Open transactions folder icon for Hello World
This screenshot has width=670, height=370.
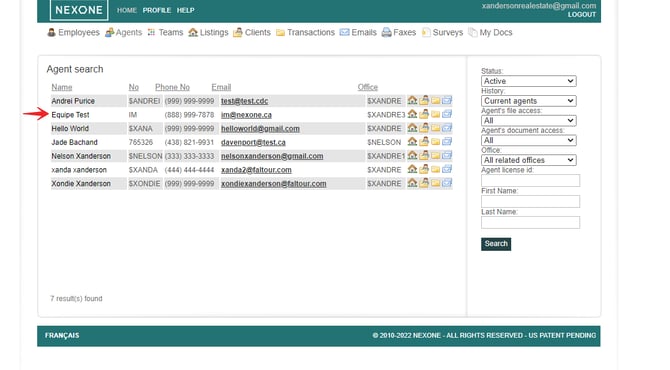(x=435, y=128)
